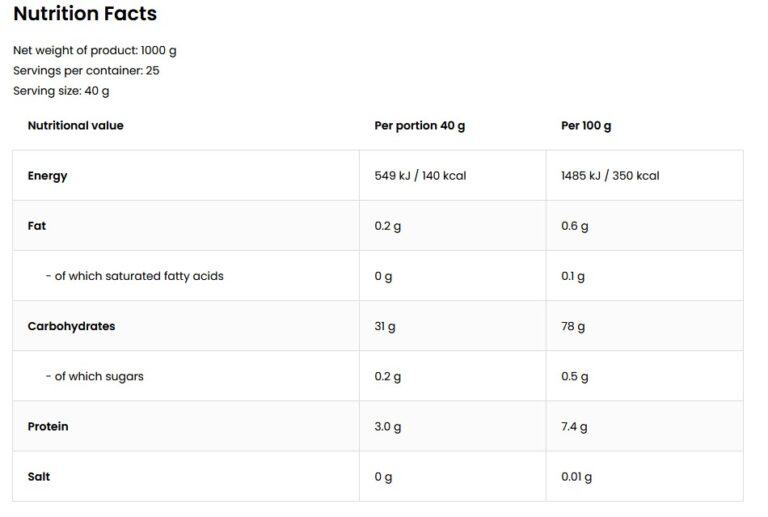Click the 0.01 g salt value
This screenshot has height=517, width=768.
[x=577, y=476]
